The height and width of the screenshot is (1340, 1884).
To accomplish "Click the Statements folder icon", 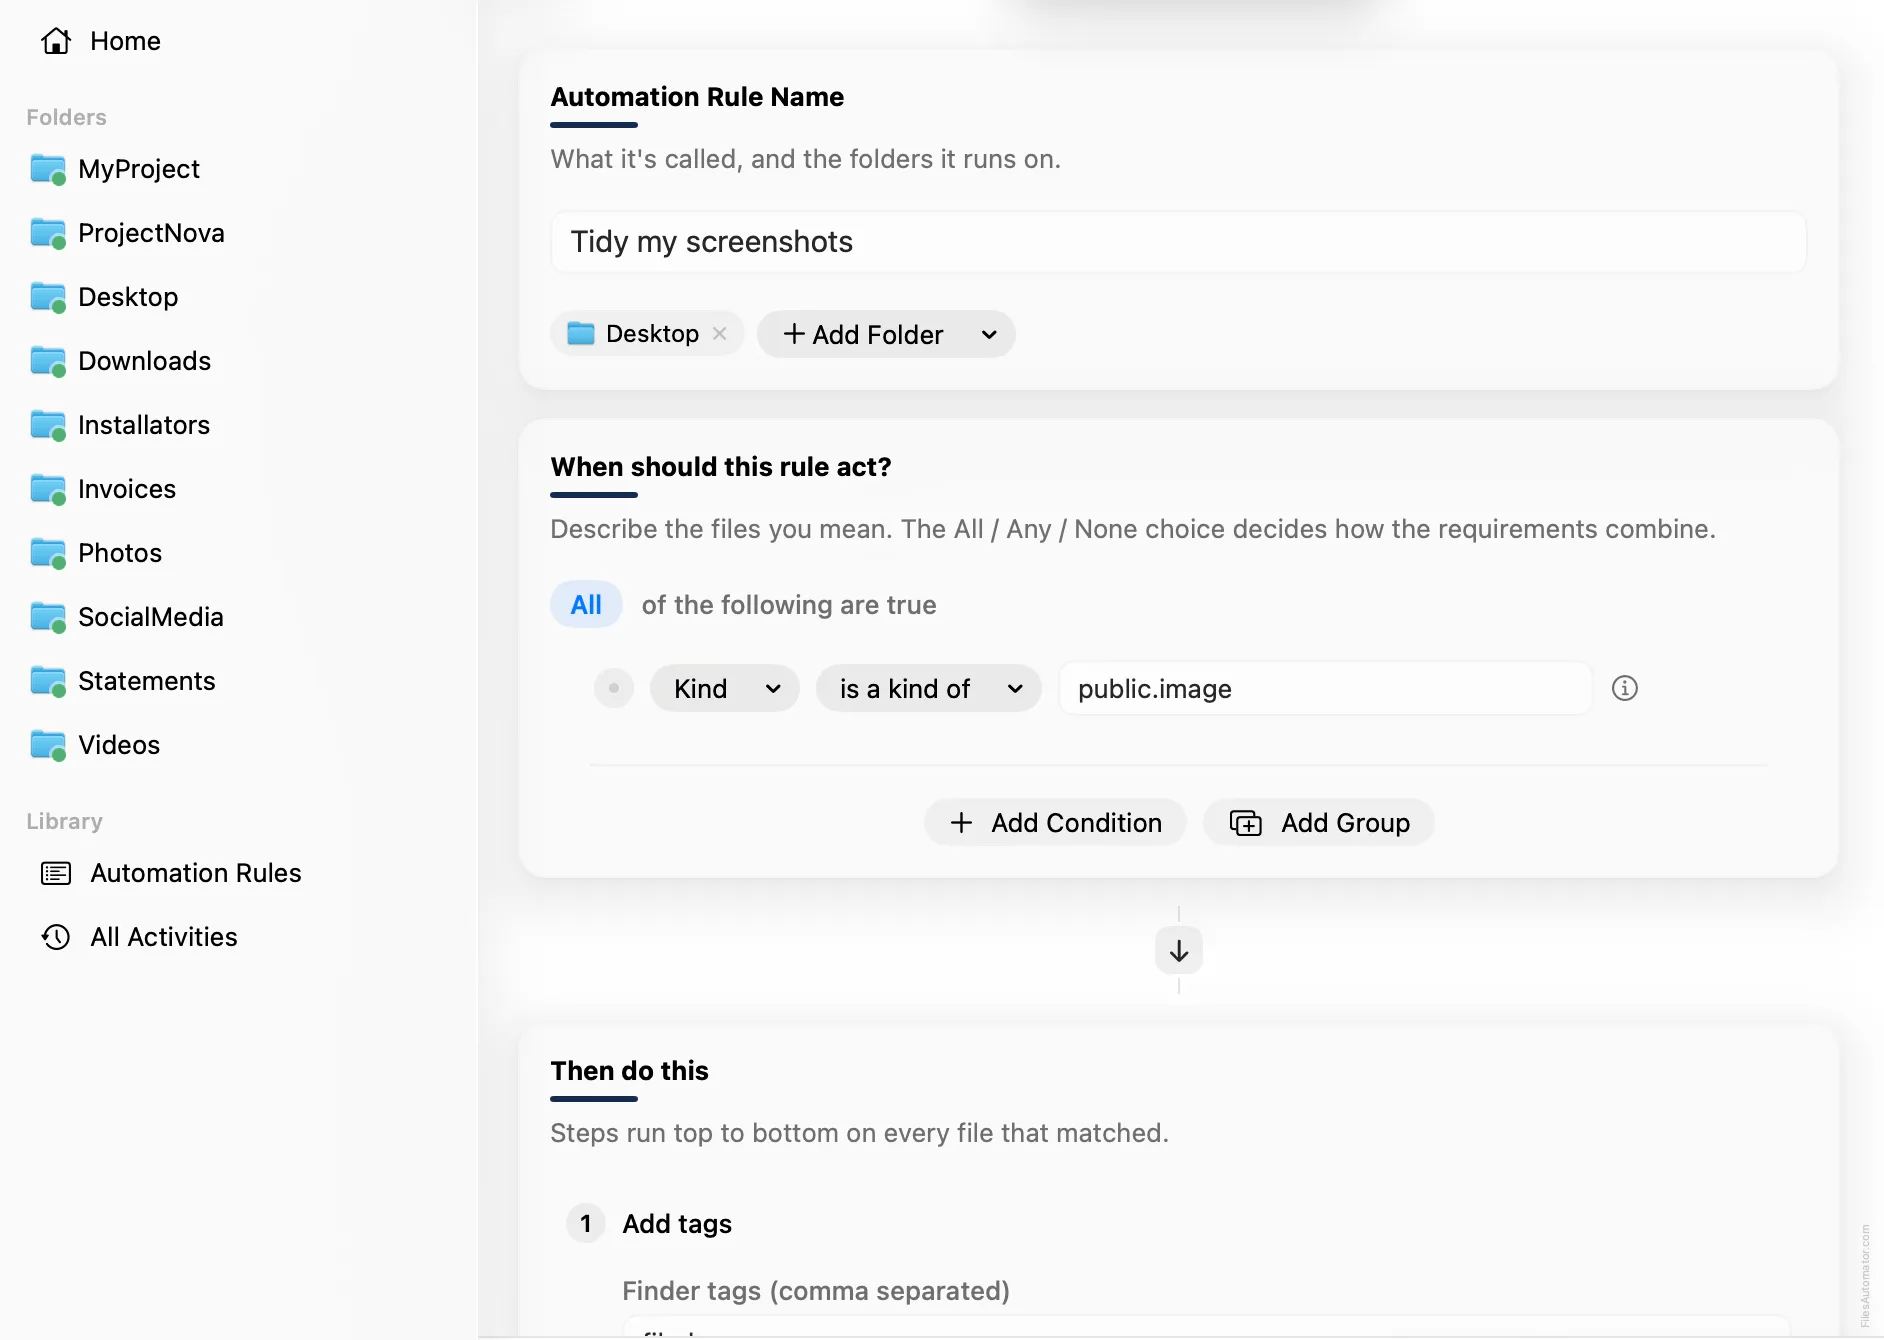I will coord(48,681).
